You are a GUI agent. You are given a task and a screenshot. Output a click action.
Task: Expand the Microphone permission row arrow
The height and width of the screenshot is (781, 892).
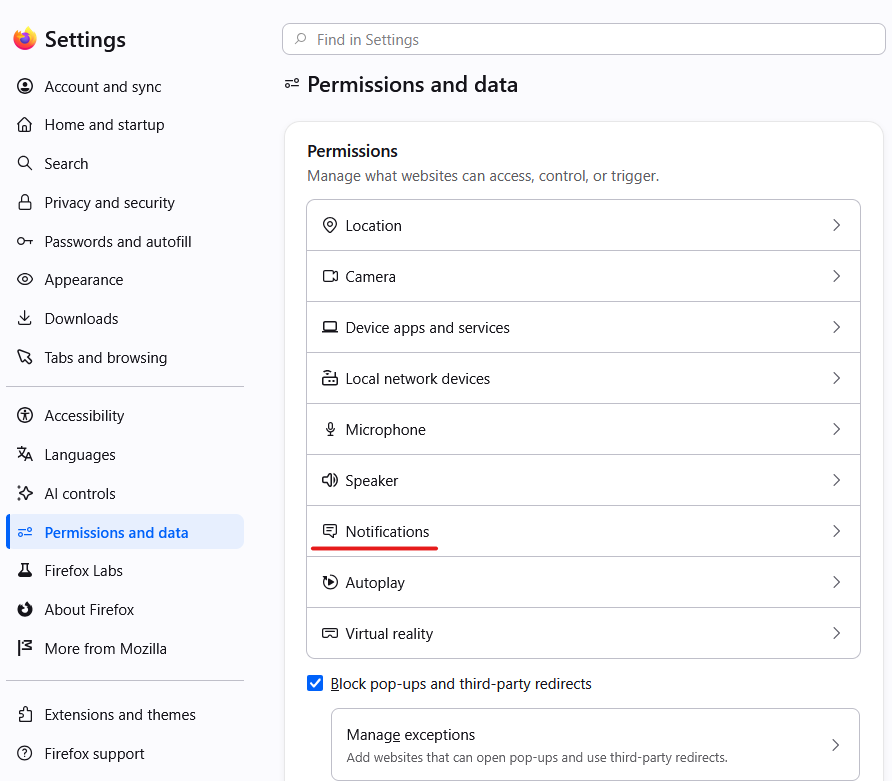pyautogui.click(x=836, y=429)
